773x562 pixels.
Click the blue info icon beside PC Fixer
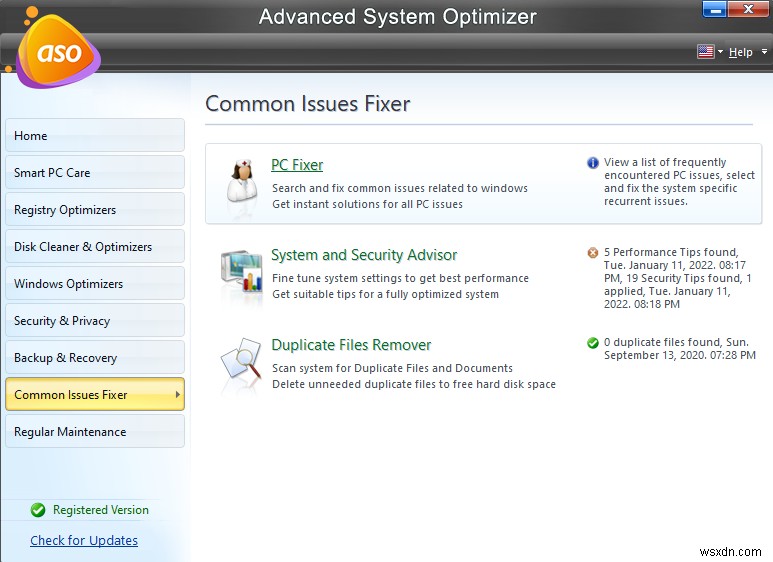click(593, 163)
